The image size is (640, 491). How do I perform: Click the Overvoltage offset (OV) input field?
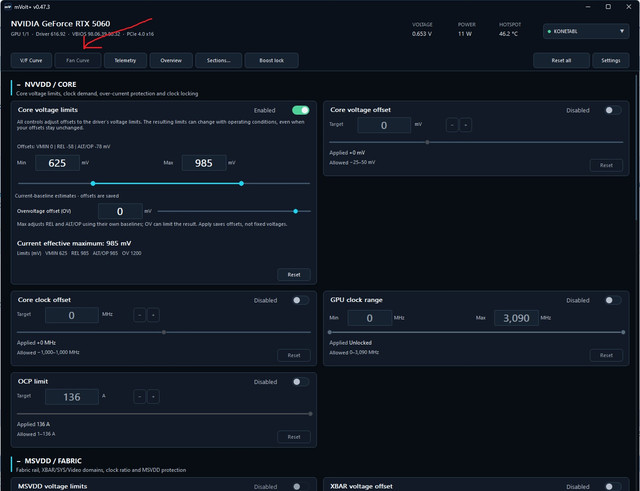(120, 211)
